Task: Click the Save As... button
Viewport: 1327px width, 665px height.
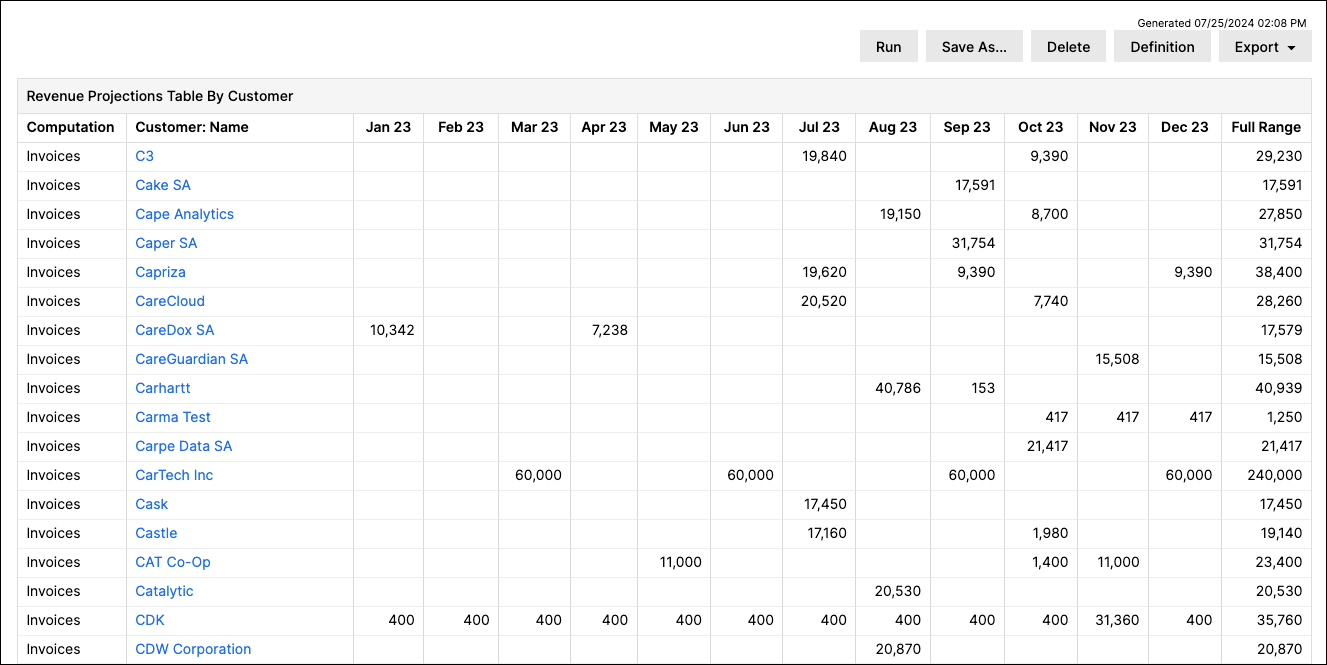Action: point(974,46)
